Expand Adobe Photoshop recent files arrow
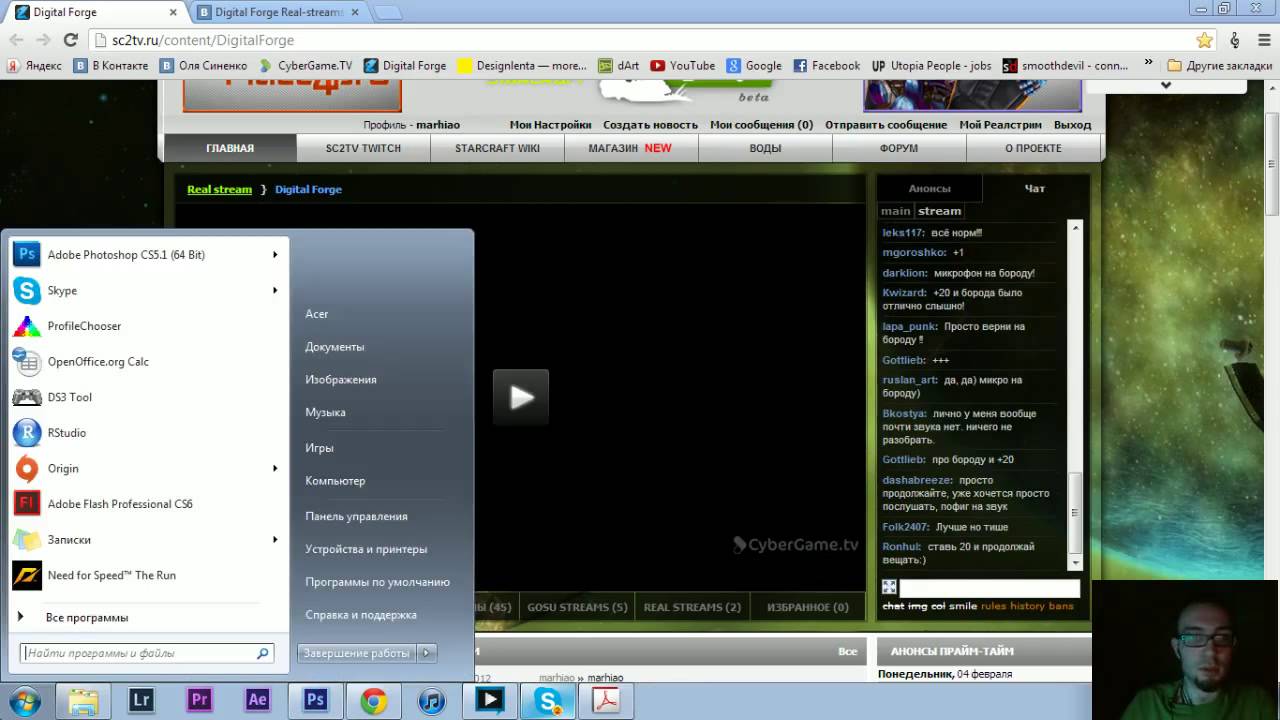Image resolution: width=1280 pixels, height=720 pixels. coord(275,255)
